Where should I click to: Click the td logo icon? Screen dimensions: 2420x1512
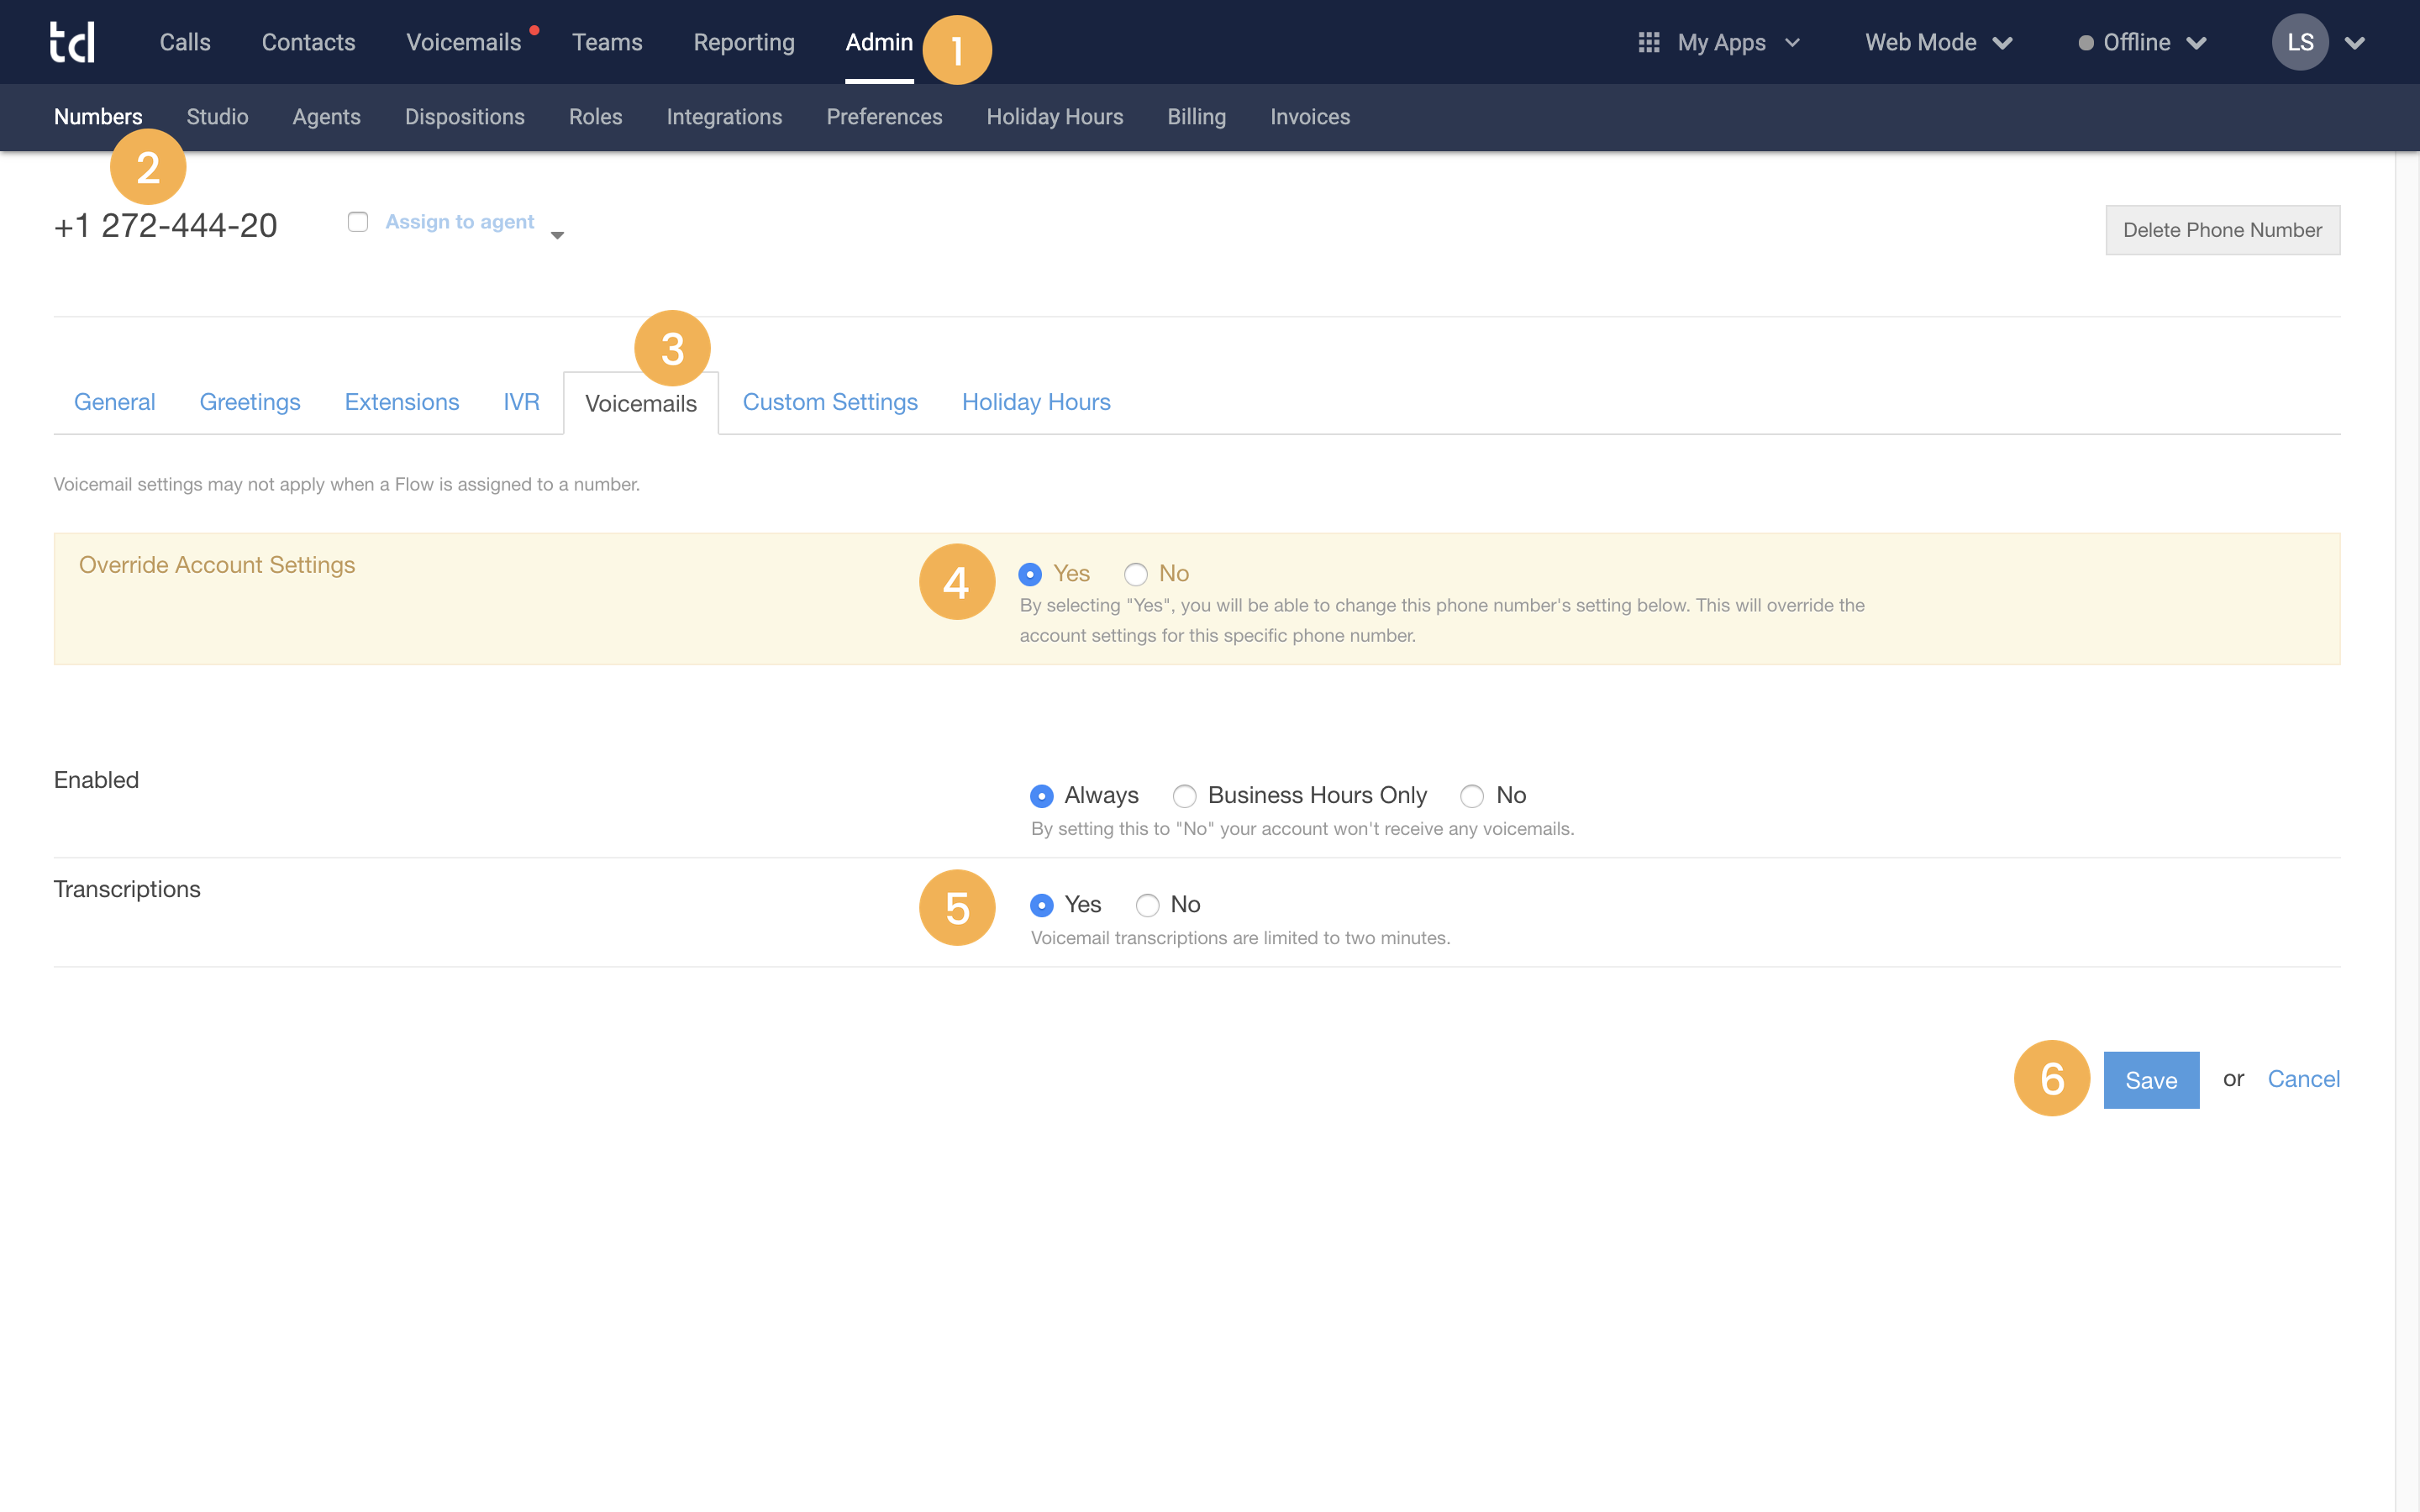coord(73,42)
